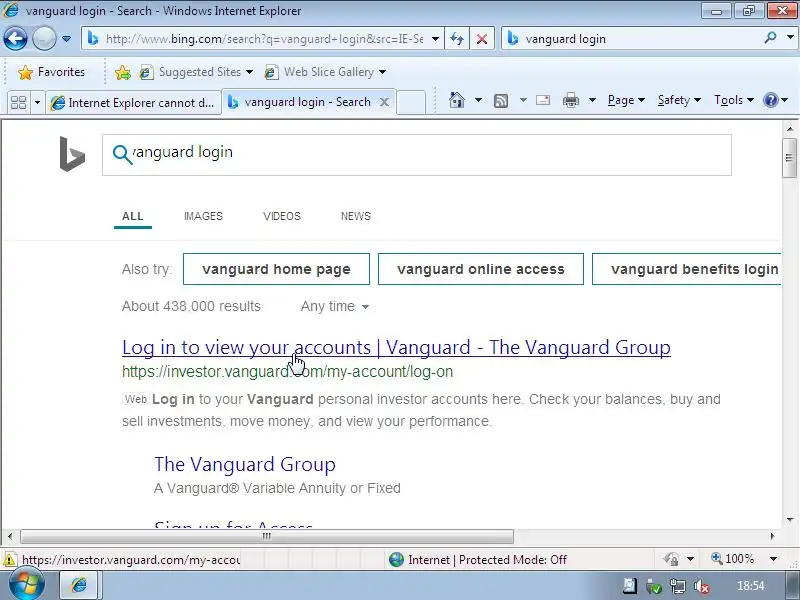Open the search provider dropdown arrow
The width and height of the screenshot is (800, 600).
click(x=790, y=38)
